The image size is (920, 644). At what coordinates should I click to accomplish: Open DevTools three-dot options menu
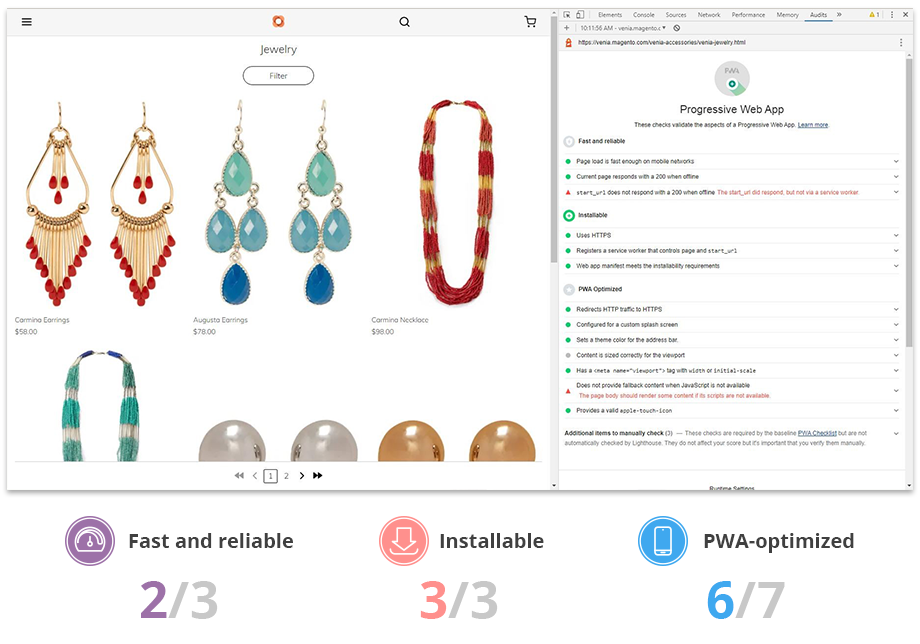point(892,15)
